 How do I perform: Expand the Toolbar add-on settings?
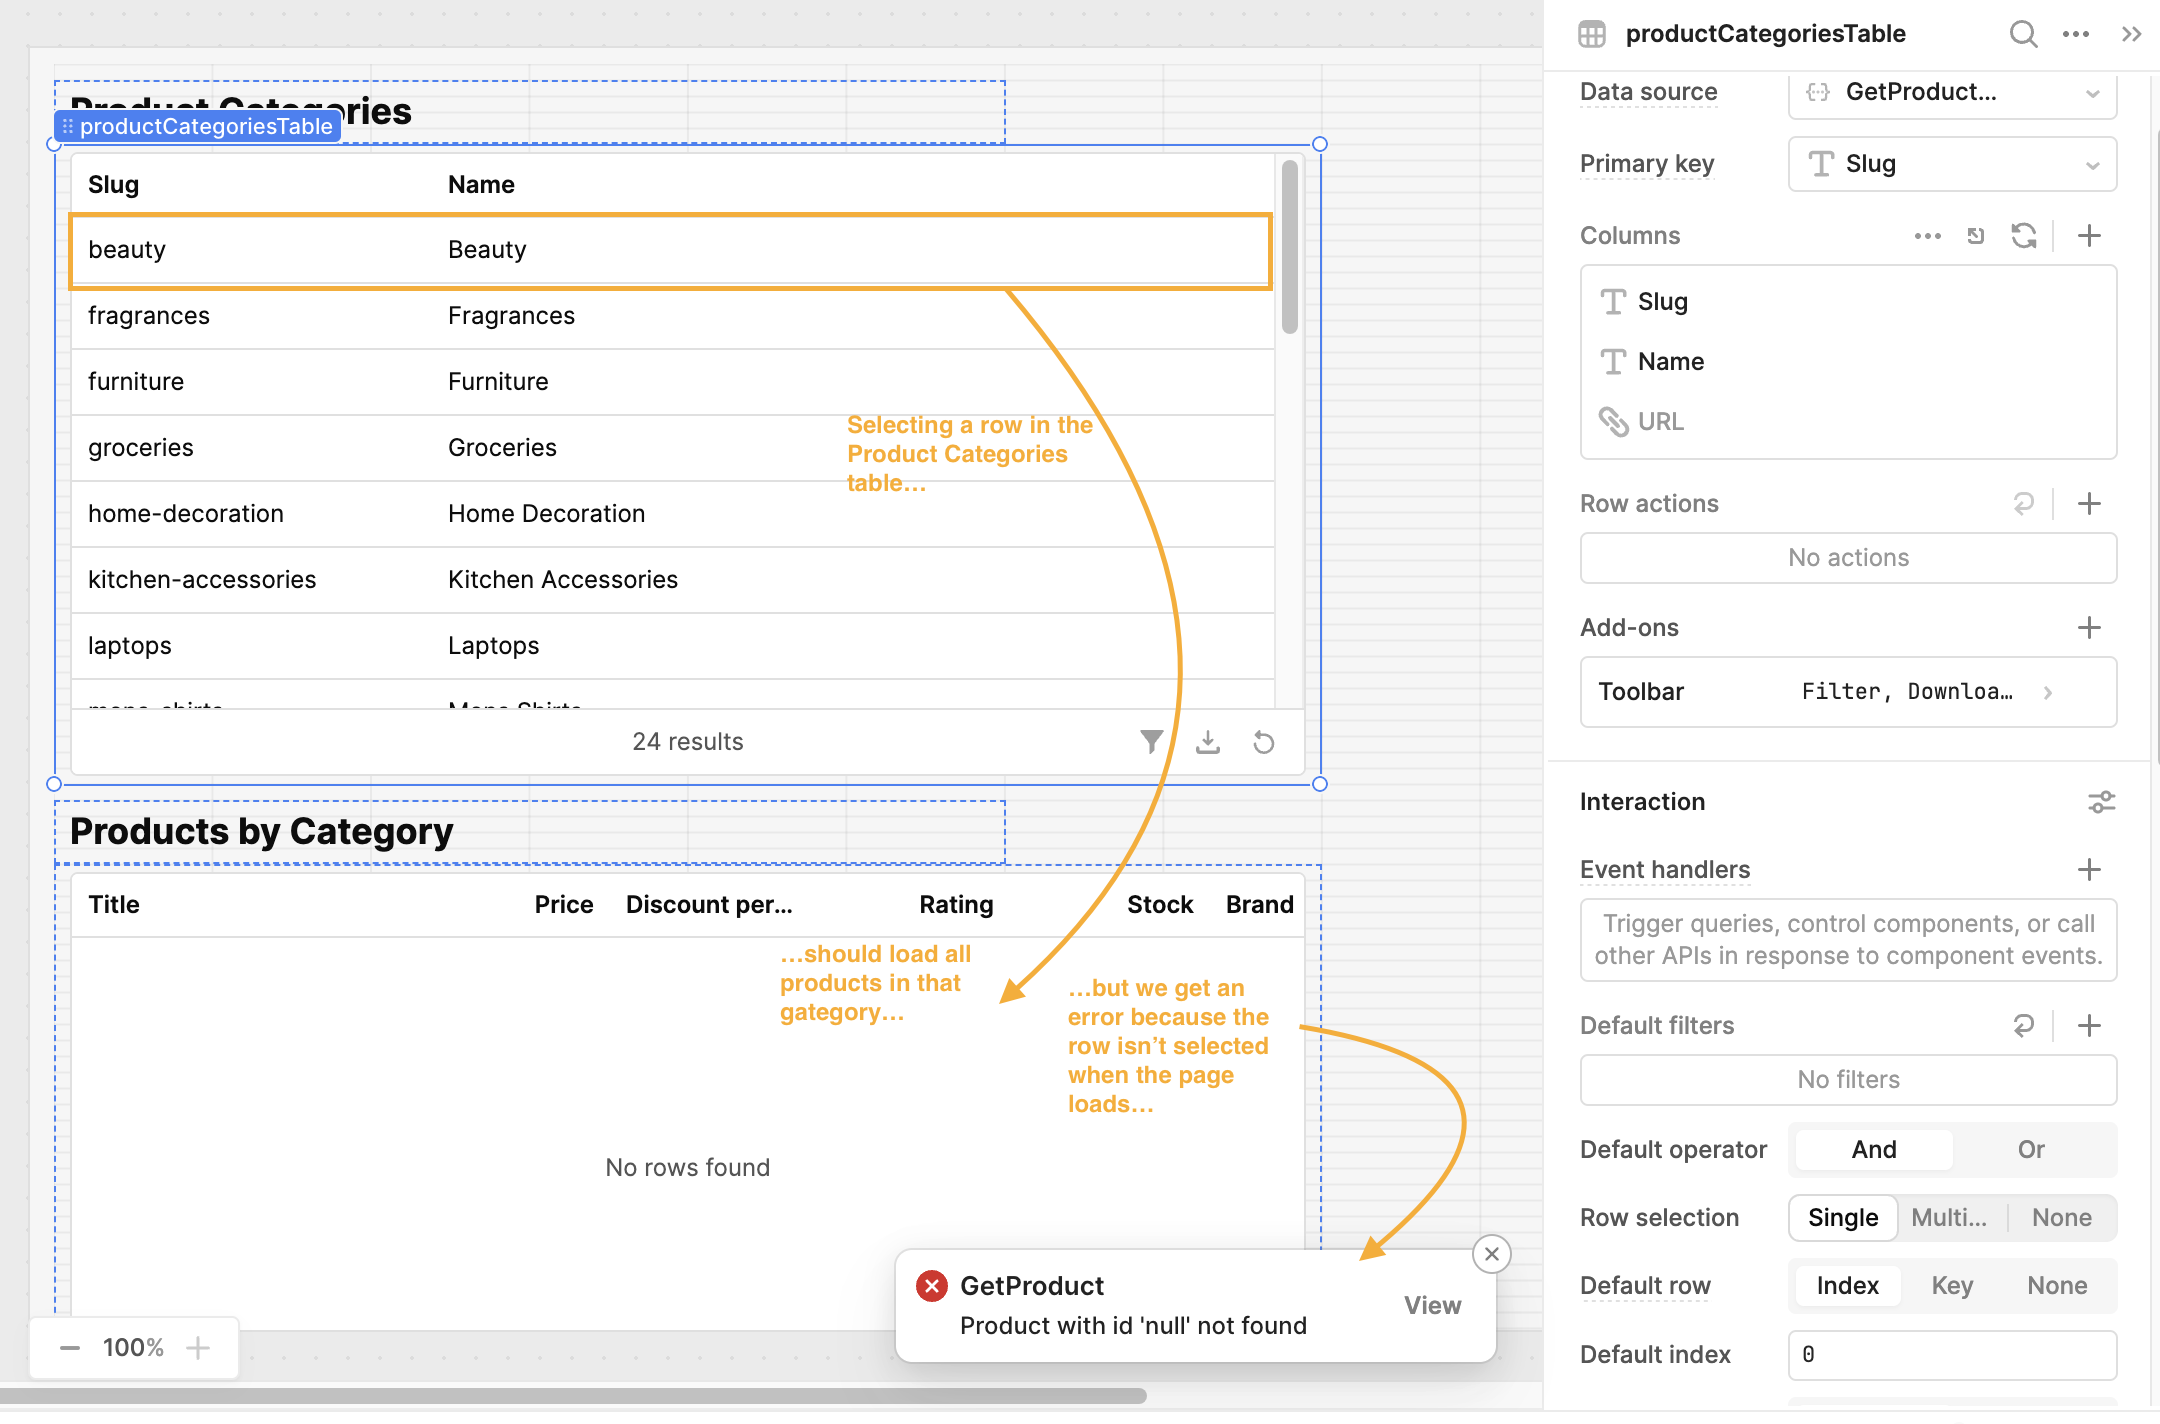pos(1848,692)
